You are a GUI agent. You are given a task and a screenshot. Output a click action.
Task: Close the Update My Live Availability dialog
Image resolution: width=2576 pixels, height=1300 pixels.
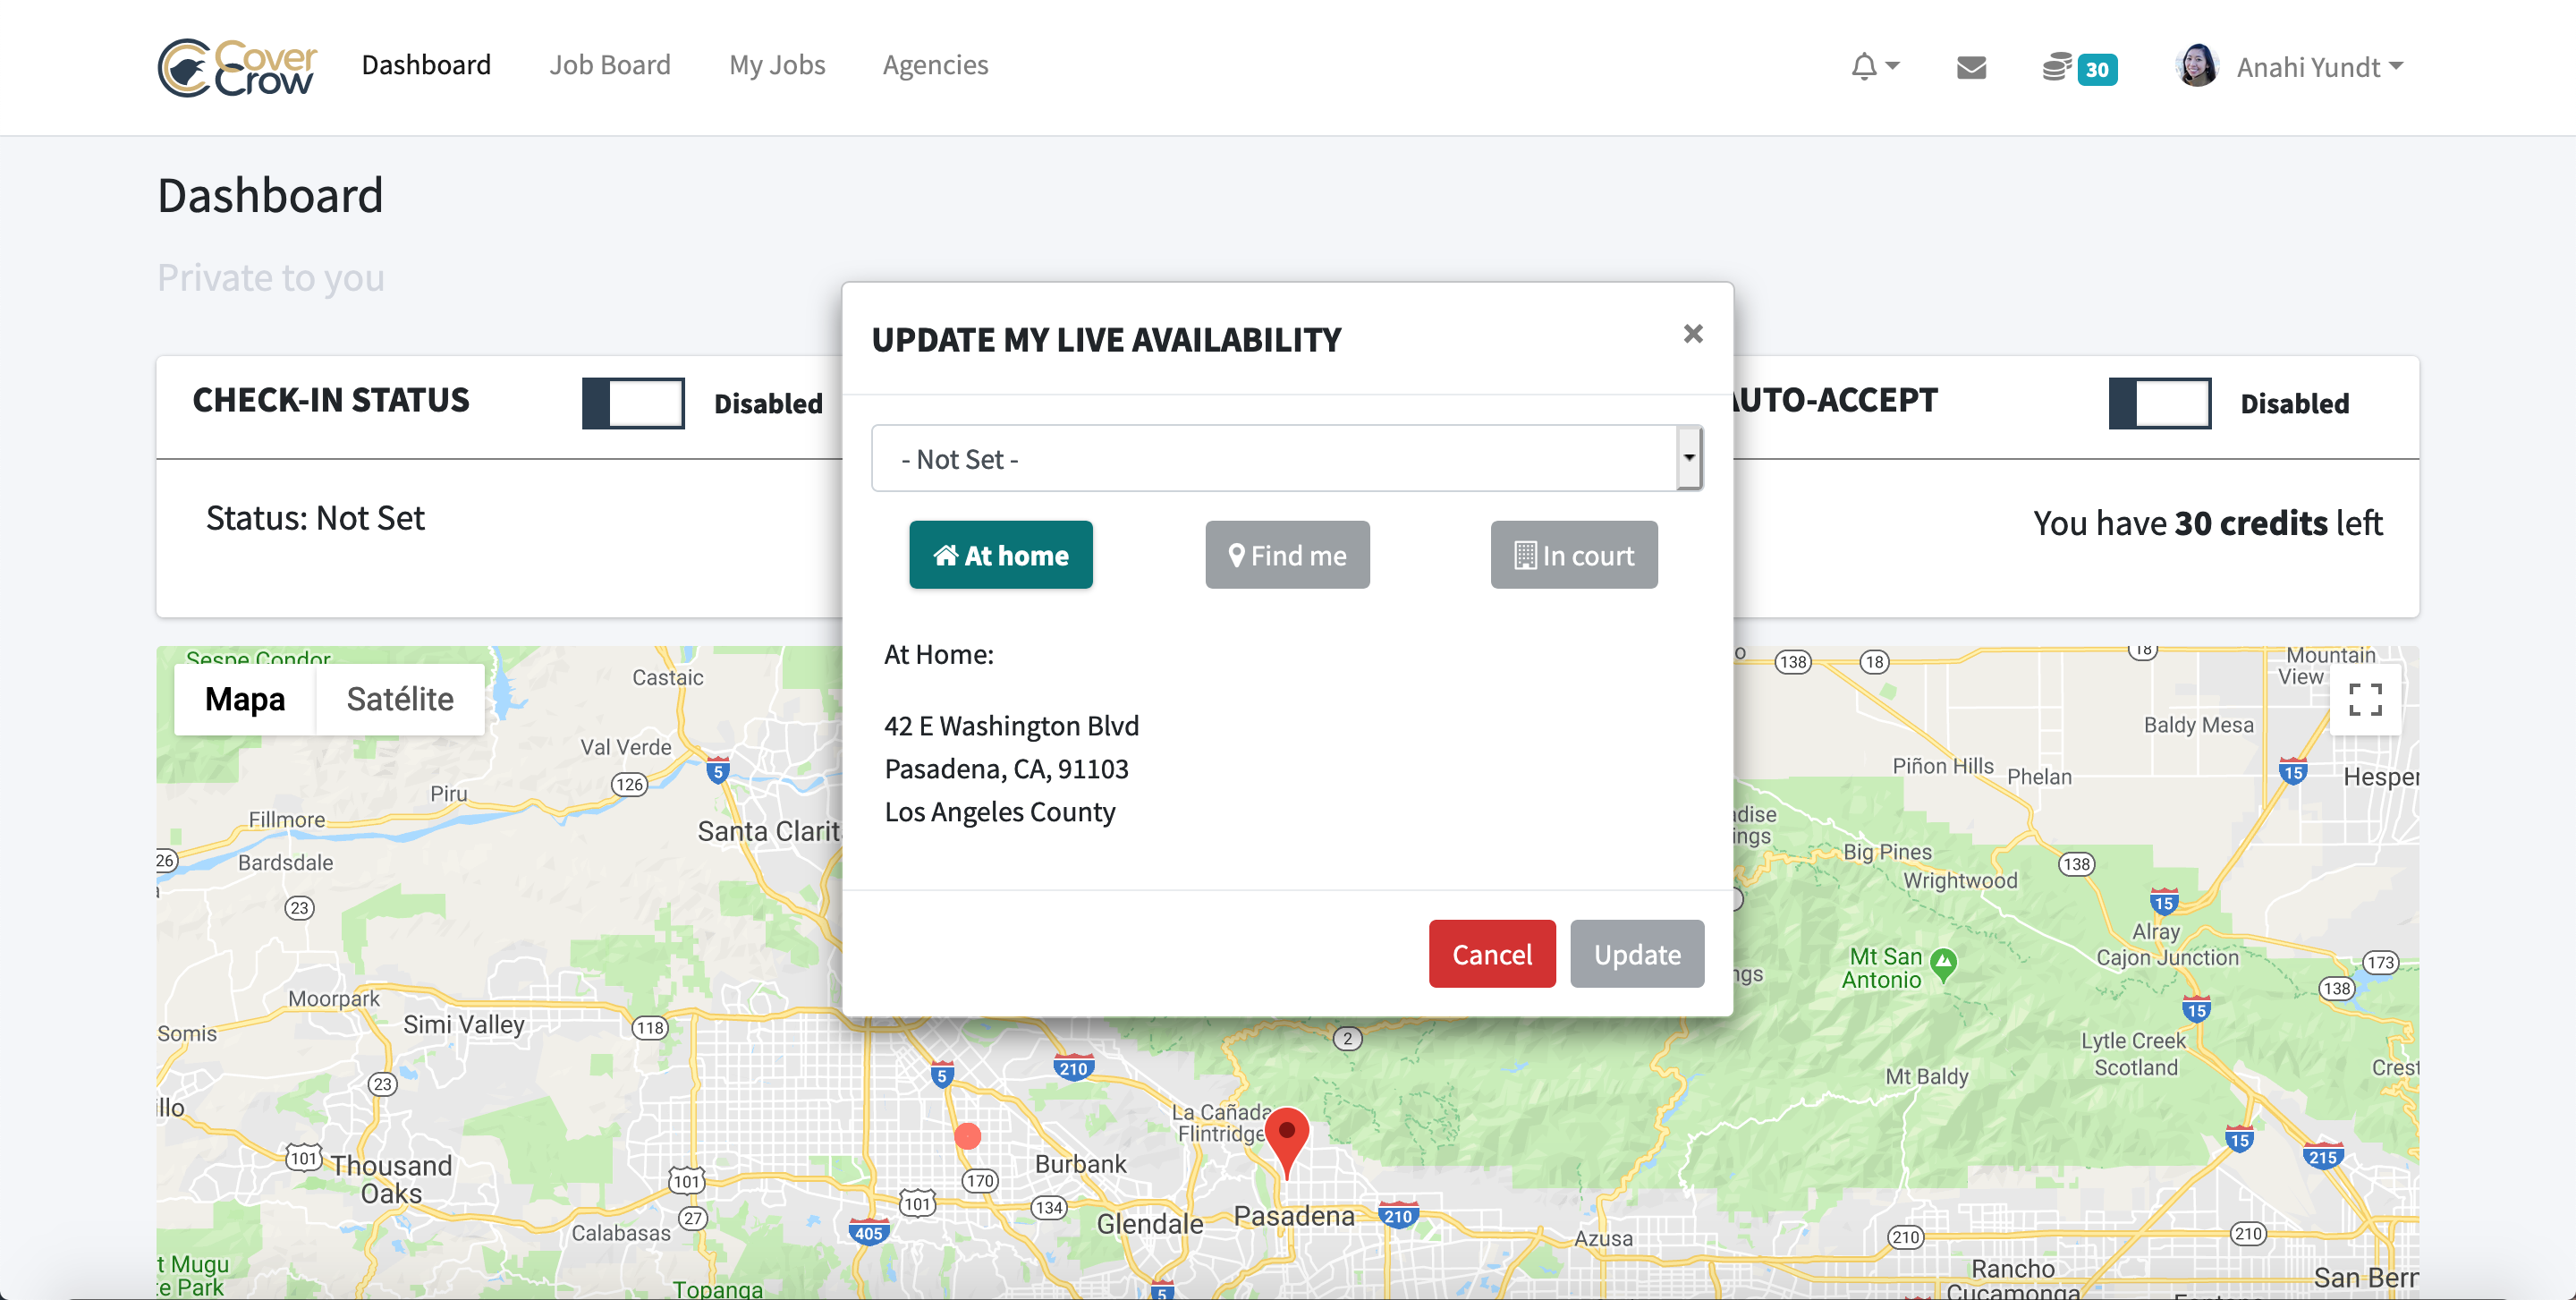pyautogui.click(x=1692, y=334)
